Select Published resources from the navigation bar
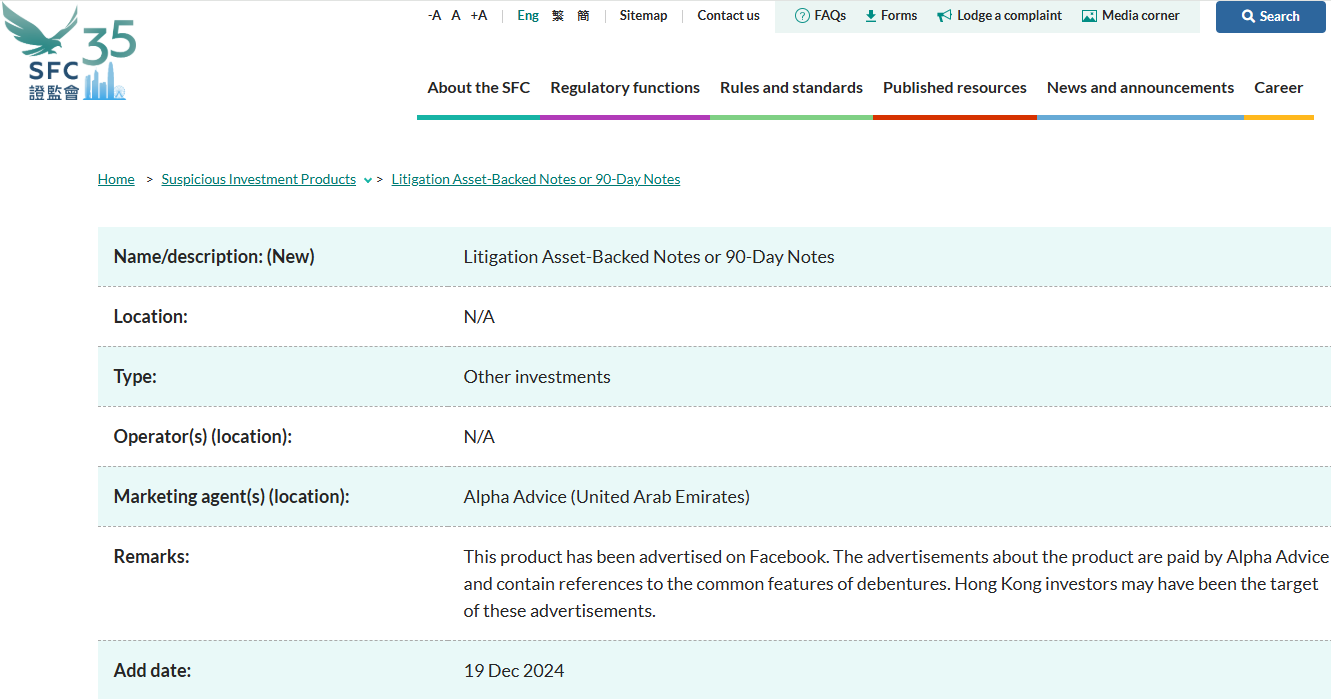Screen dimensions: 1331x699 [954, 88]
